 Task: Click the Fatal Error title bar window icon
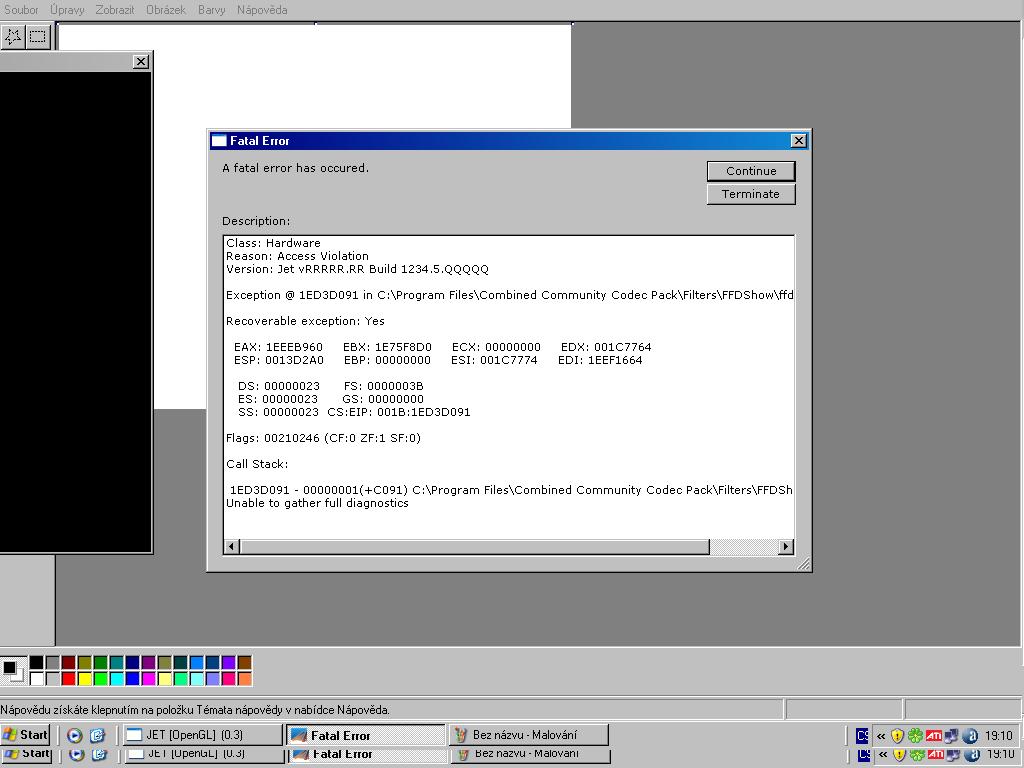tap(219, 140)
